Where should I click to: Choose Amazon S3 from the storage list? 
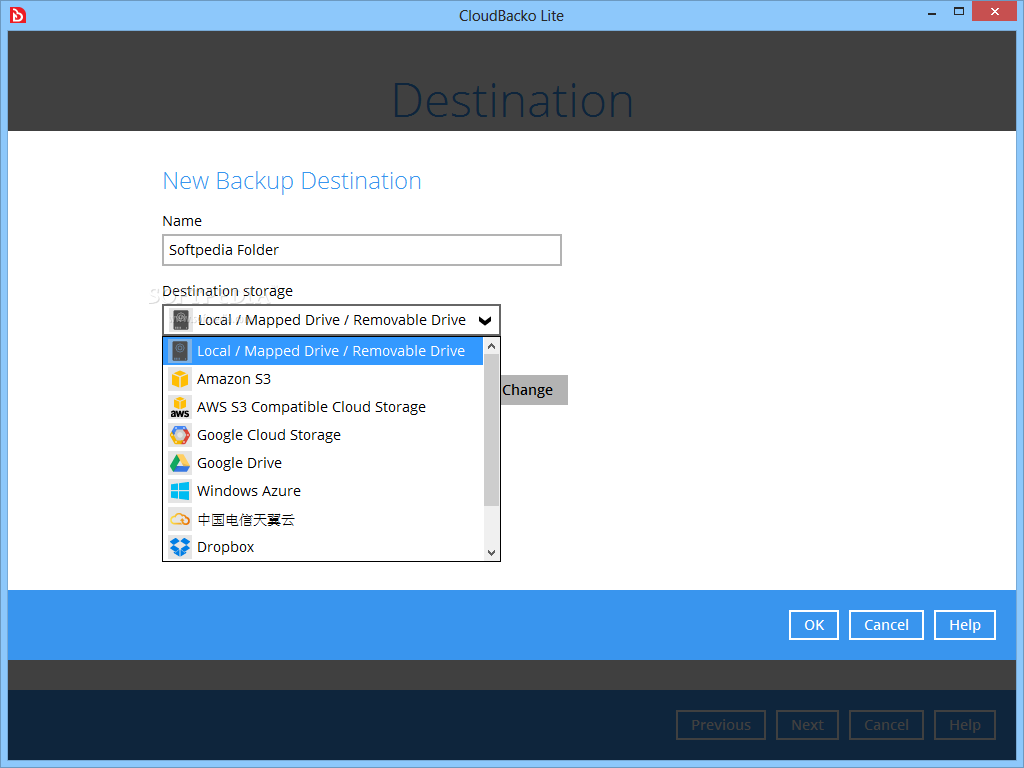[323, 379]
